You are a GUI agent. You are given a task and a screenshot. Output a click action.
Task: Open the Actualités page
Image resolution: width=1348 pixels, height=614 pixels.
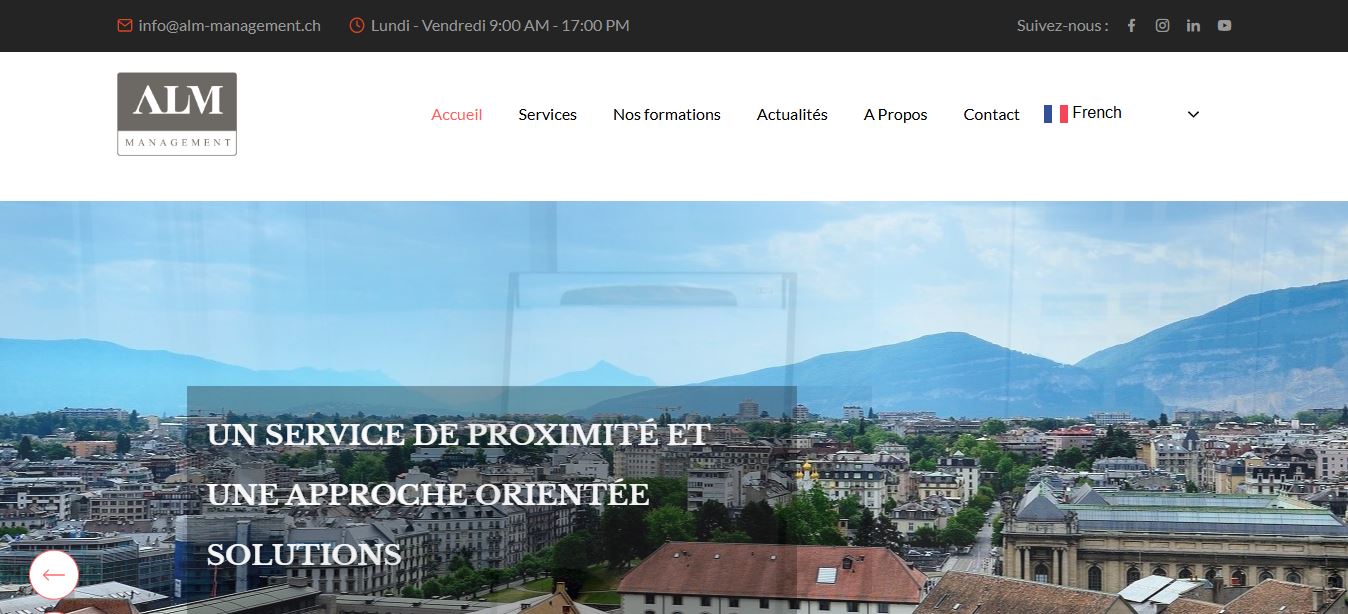[792, 115]
